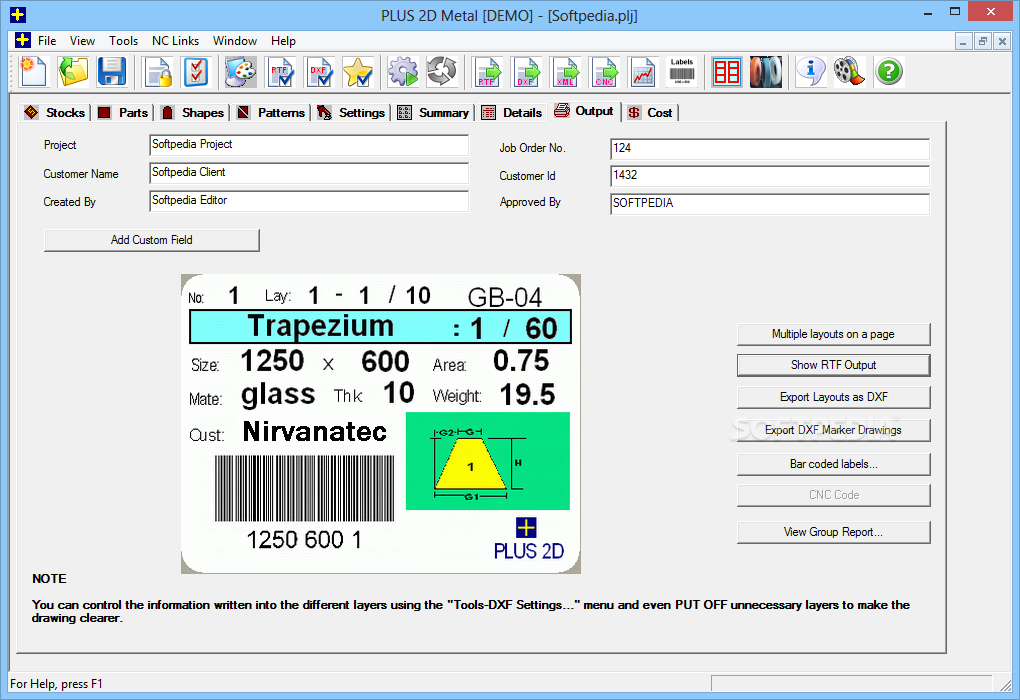Image resolution: width=1020 pixels, height=700 pixels.
Task: Switch to the Settings tab
Action: (x=351, y=113)
